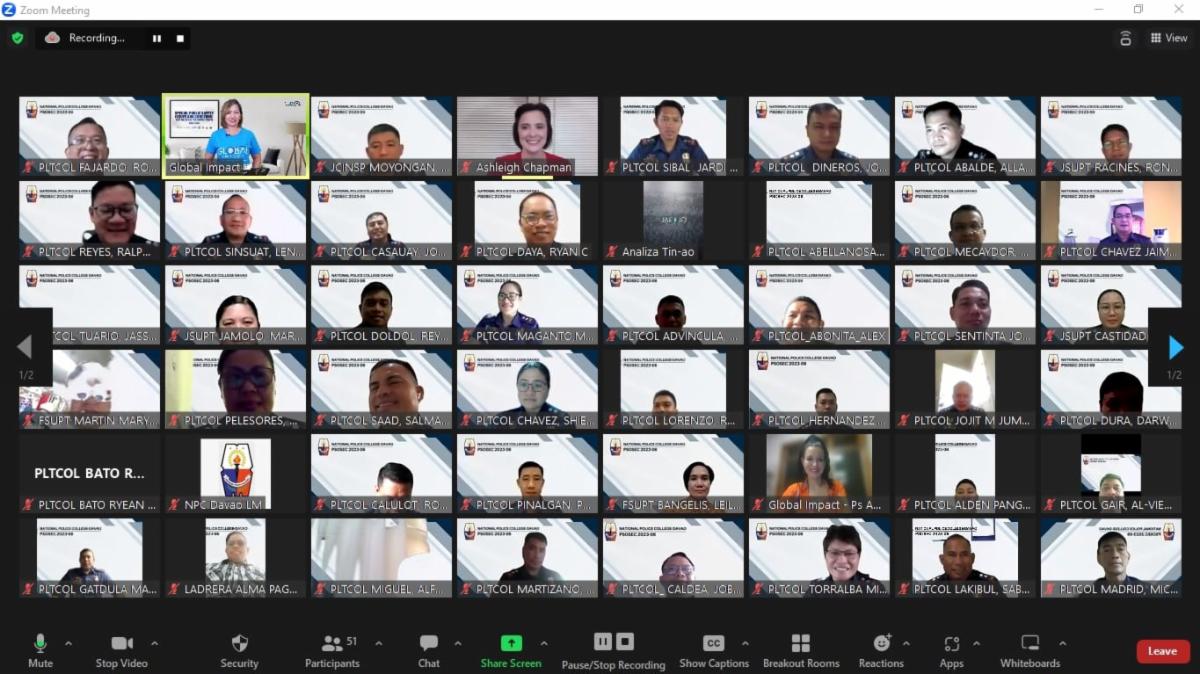Image resolution: width=1200 pixels, height=674 pixels.
Task: Click the cloud Recording status indicator
Action: pyautogui.click(x=86, y=38)
